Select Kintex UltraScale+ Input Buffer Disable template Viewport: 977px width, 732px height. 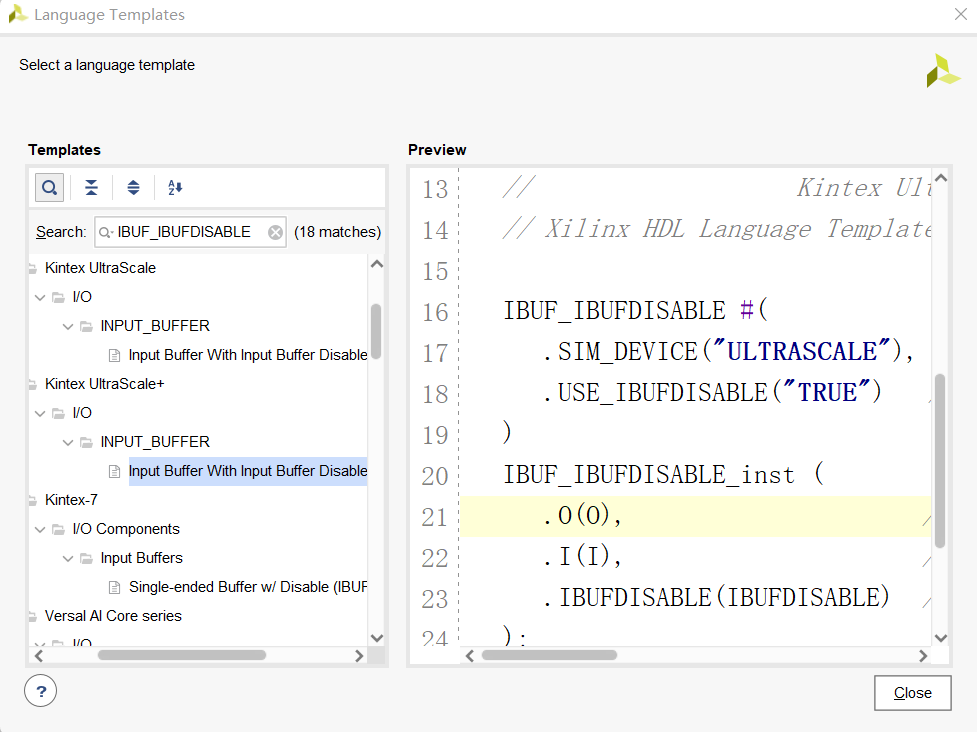(x=247, y=471)
